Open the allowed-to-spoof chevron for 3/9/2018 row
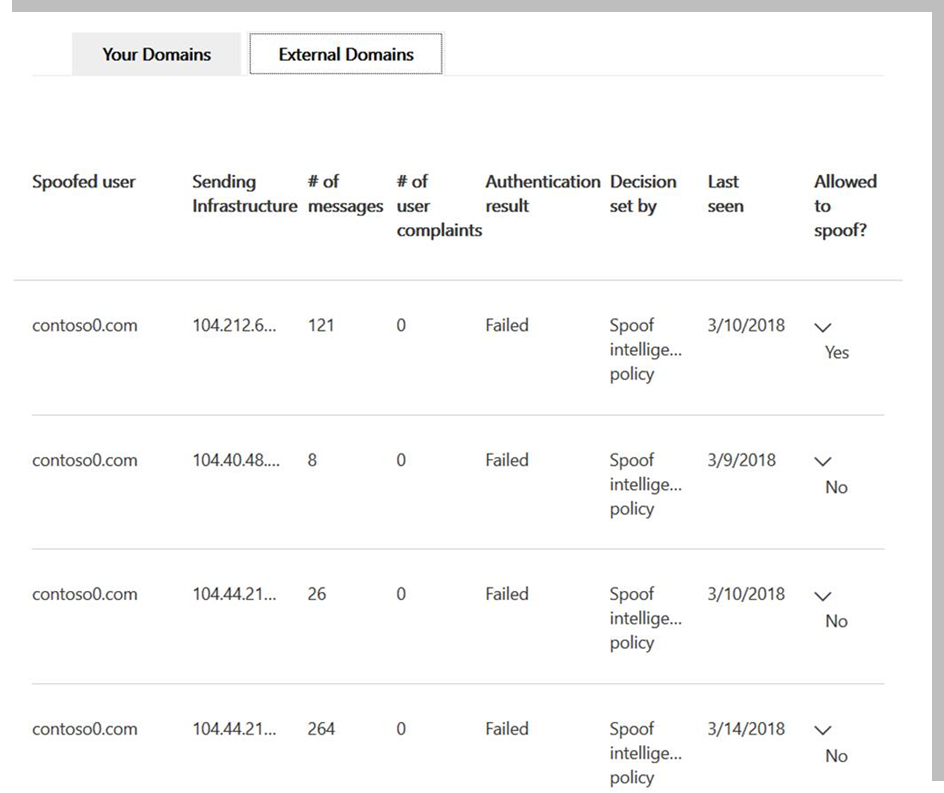Viewport: 944px width, 793px height. [x=822, y=462]
